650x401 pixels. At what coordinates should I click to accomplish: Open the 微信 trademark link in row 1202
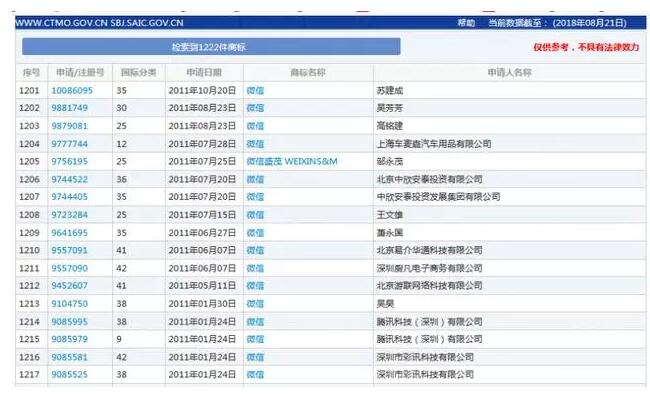coord(255,108)
